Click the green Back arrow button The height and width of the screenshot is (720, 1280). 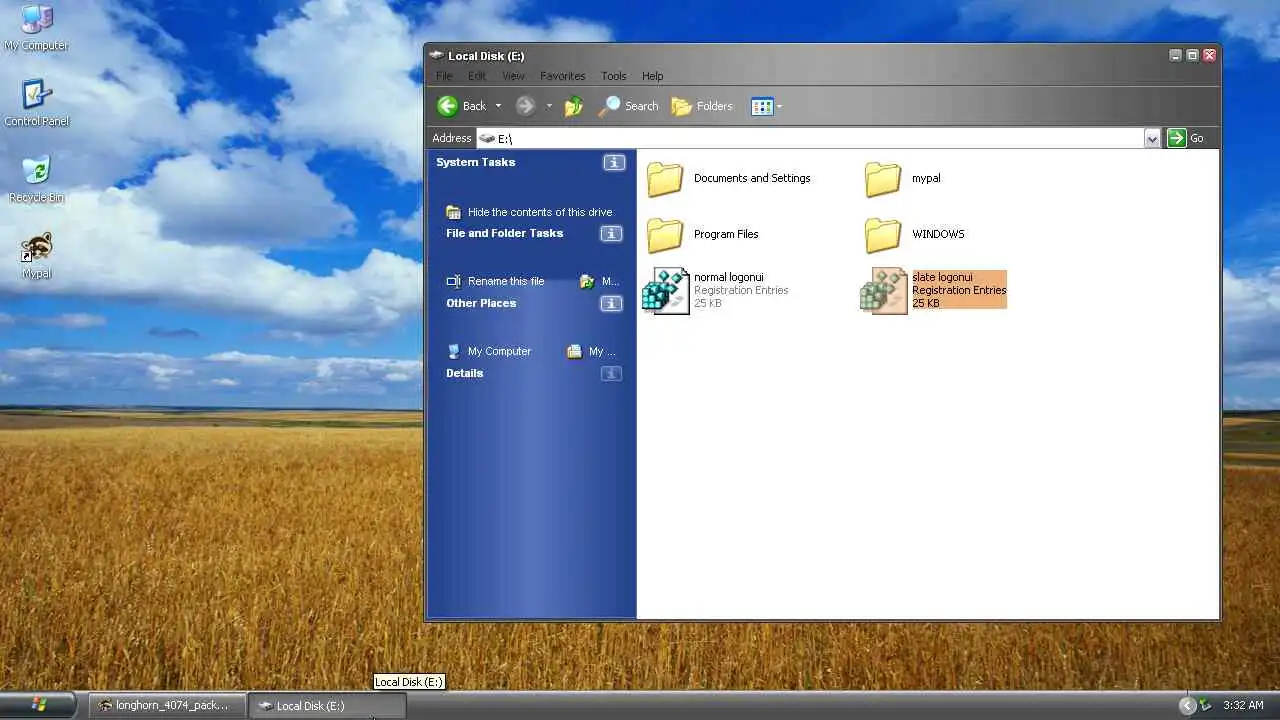(448, 106)
